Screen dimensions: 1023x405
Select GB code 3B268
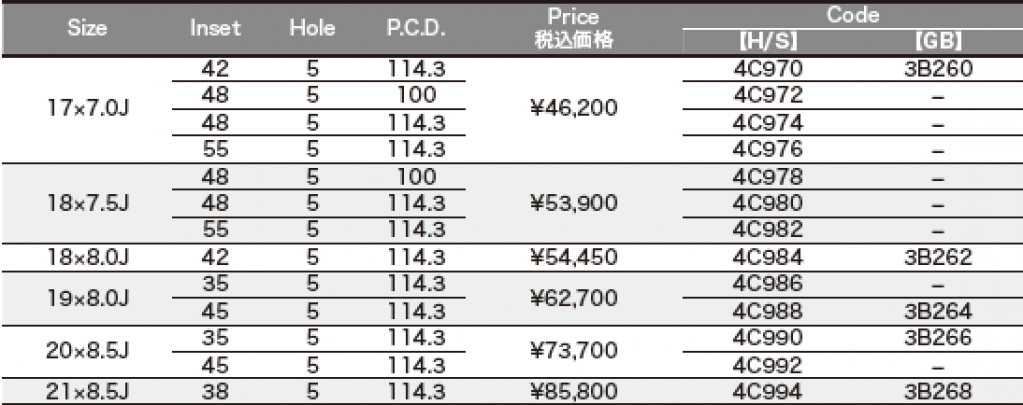[938, 391]
